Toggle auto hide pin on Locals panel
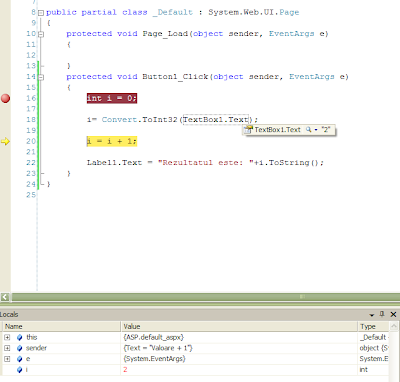 (382, 314)
